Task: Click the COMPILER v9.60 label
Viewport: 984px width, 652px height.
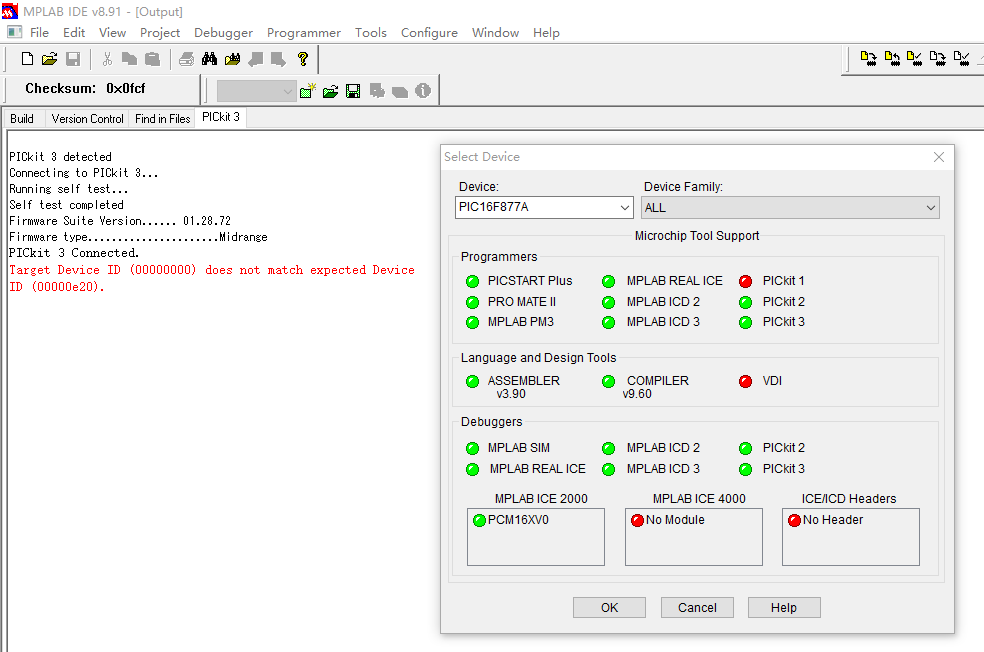Action: [x=656, y=387]
